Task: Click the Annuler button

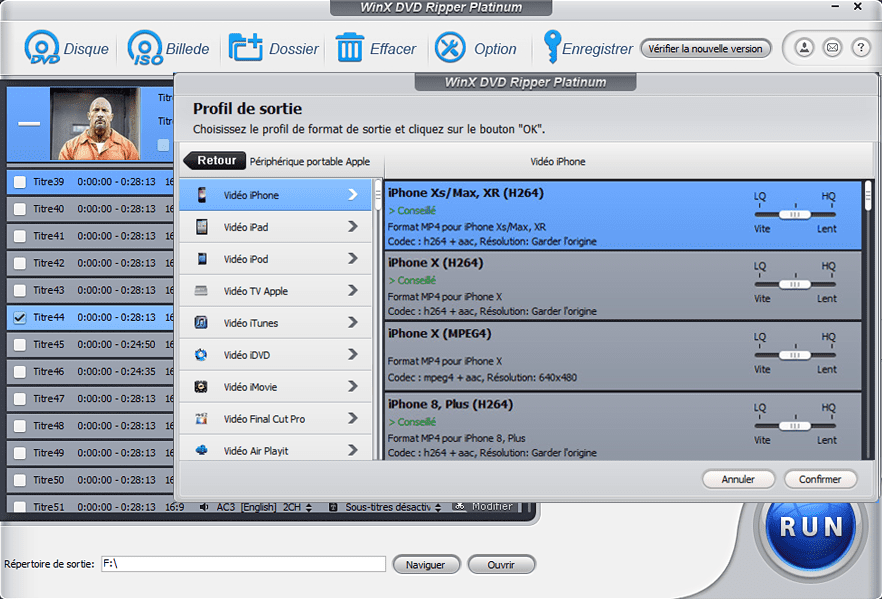Action: click(x=738, y=479)
